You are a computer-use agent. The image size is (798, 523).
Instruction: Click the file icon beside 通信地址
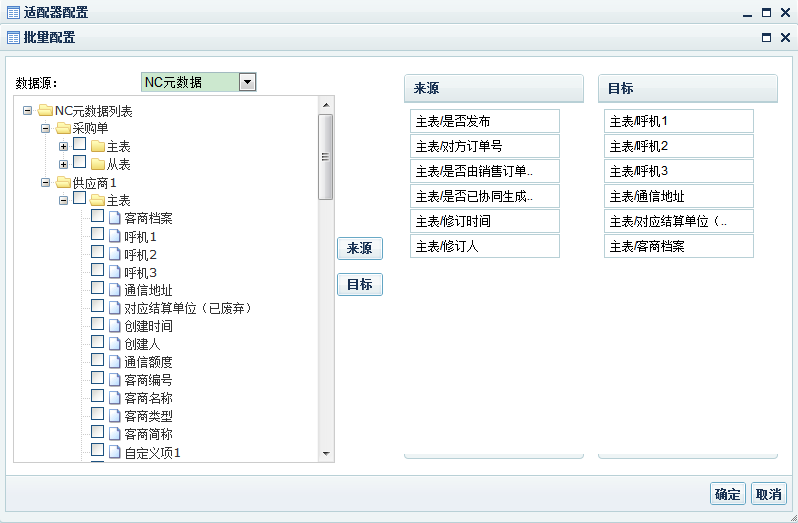(x=115, y=290)
